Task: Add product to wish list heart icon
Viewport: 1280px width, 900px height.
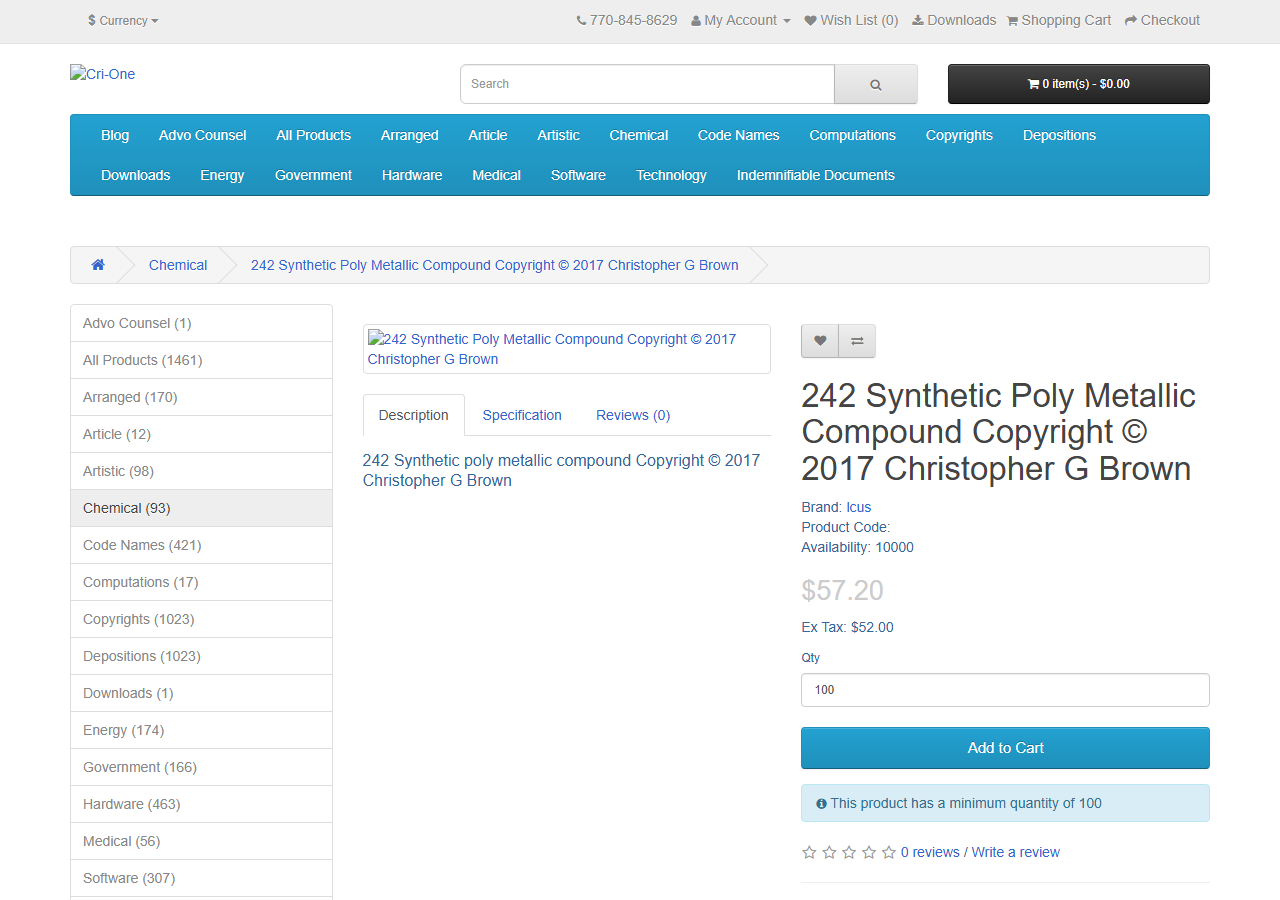Action: click(x=820, y=341)
